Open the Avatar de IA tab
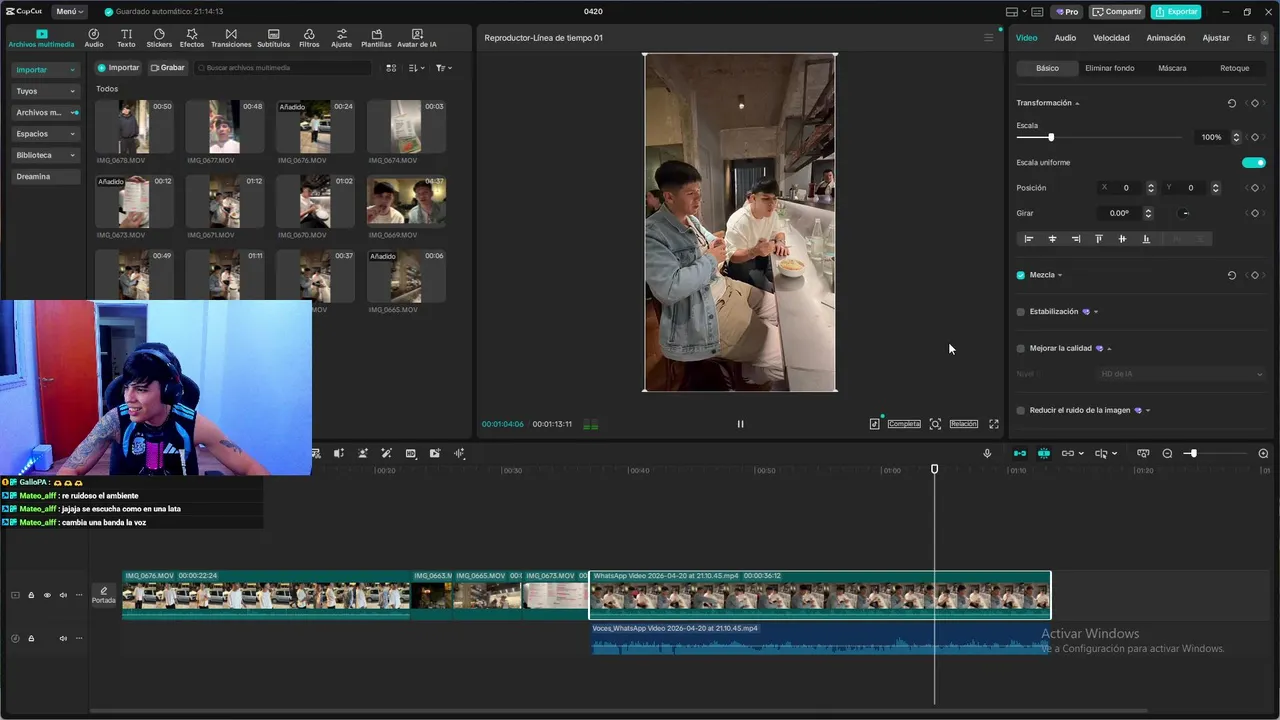 pos(417,38)
